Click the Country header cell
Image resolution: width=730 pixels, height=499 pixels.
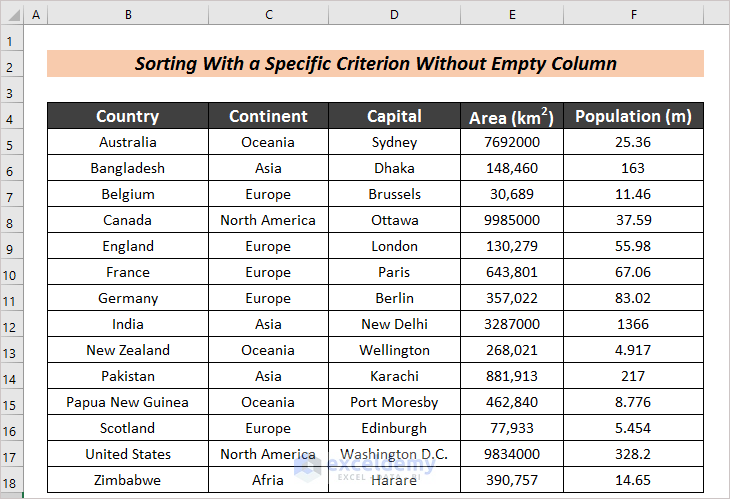click(128, 116)
